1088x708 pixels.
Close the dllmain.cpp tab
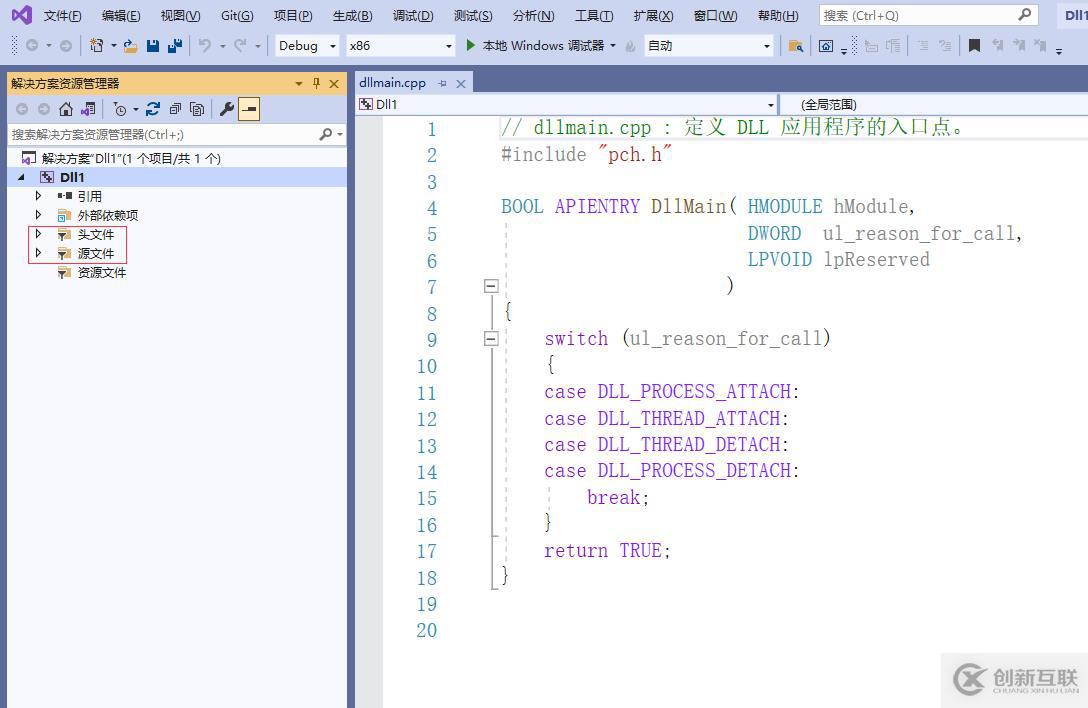click(x=461, y=84)
